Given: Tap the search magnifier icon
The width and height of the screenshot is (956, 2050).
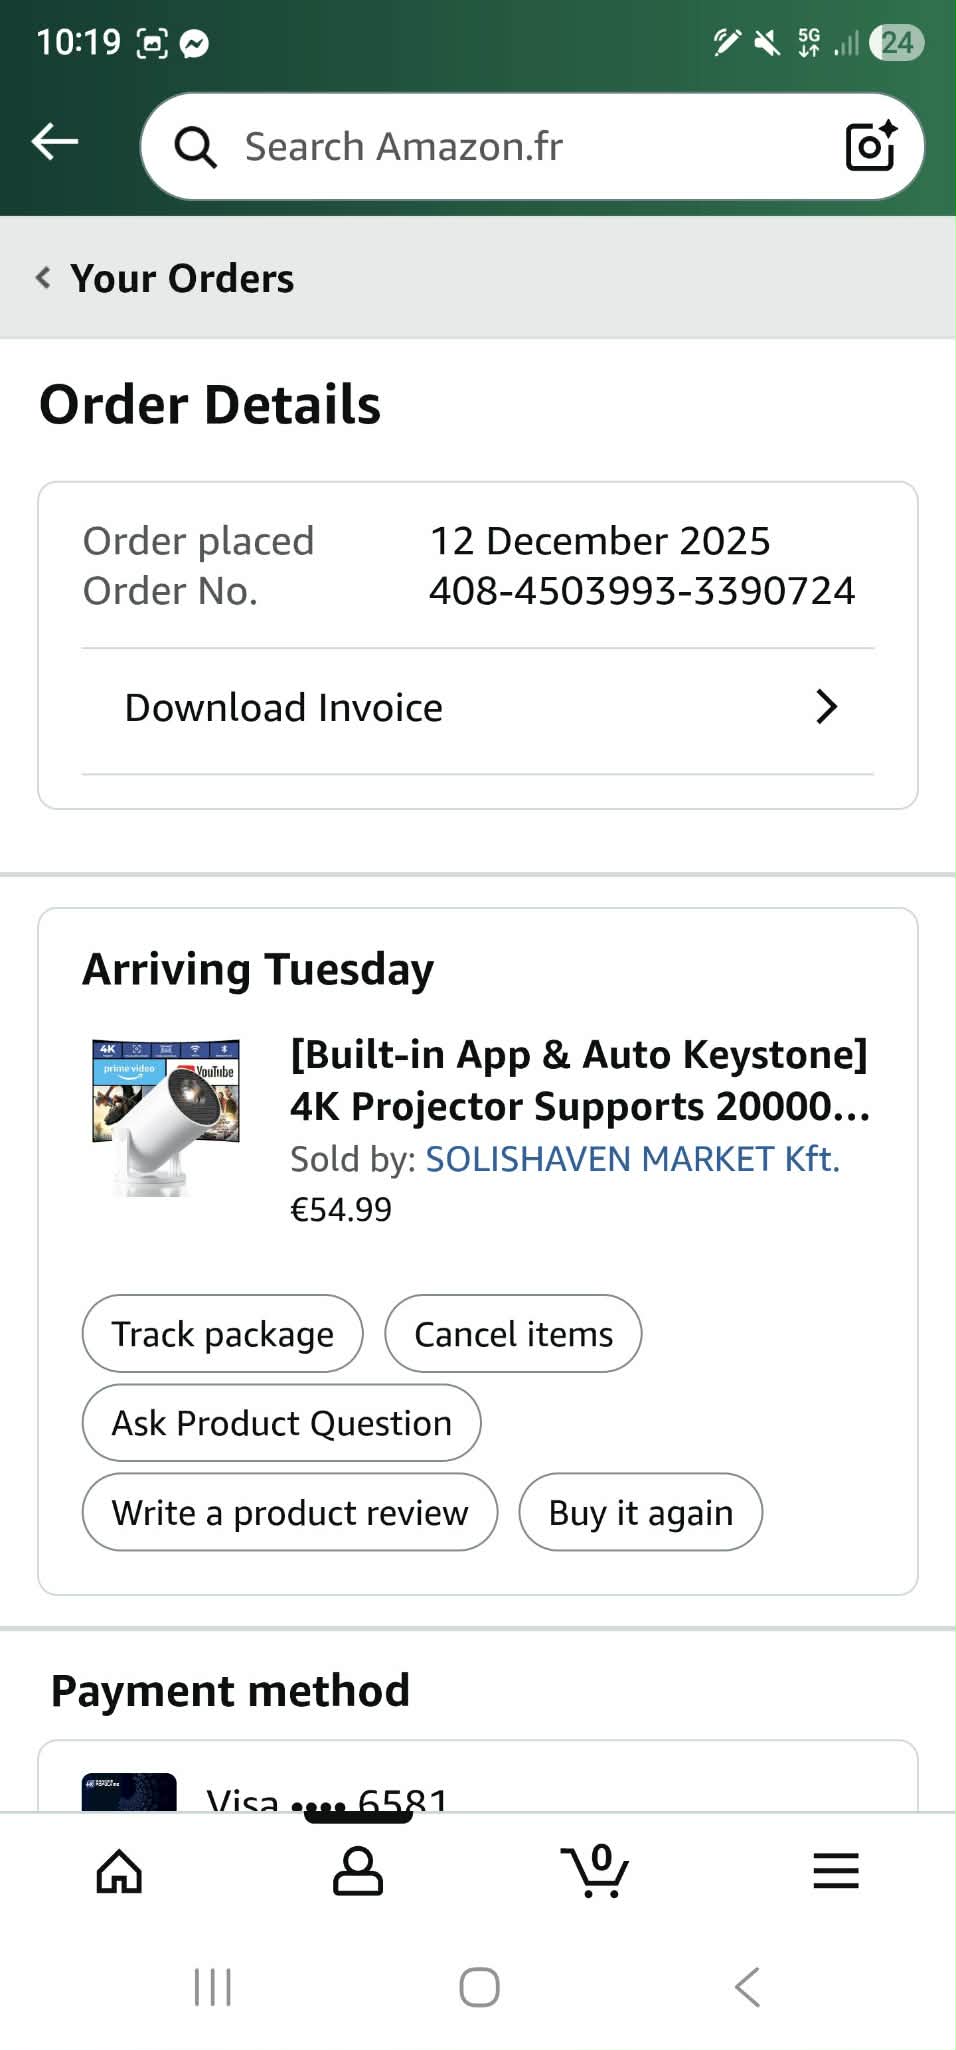Looking at the screenshot, I should click(x=195, y=147).
